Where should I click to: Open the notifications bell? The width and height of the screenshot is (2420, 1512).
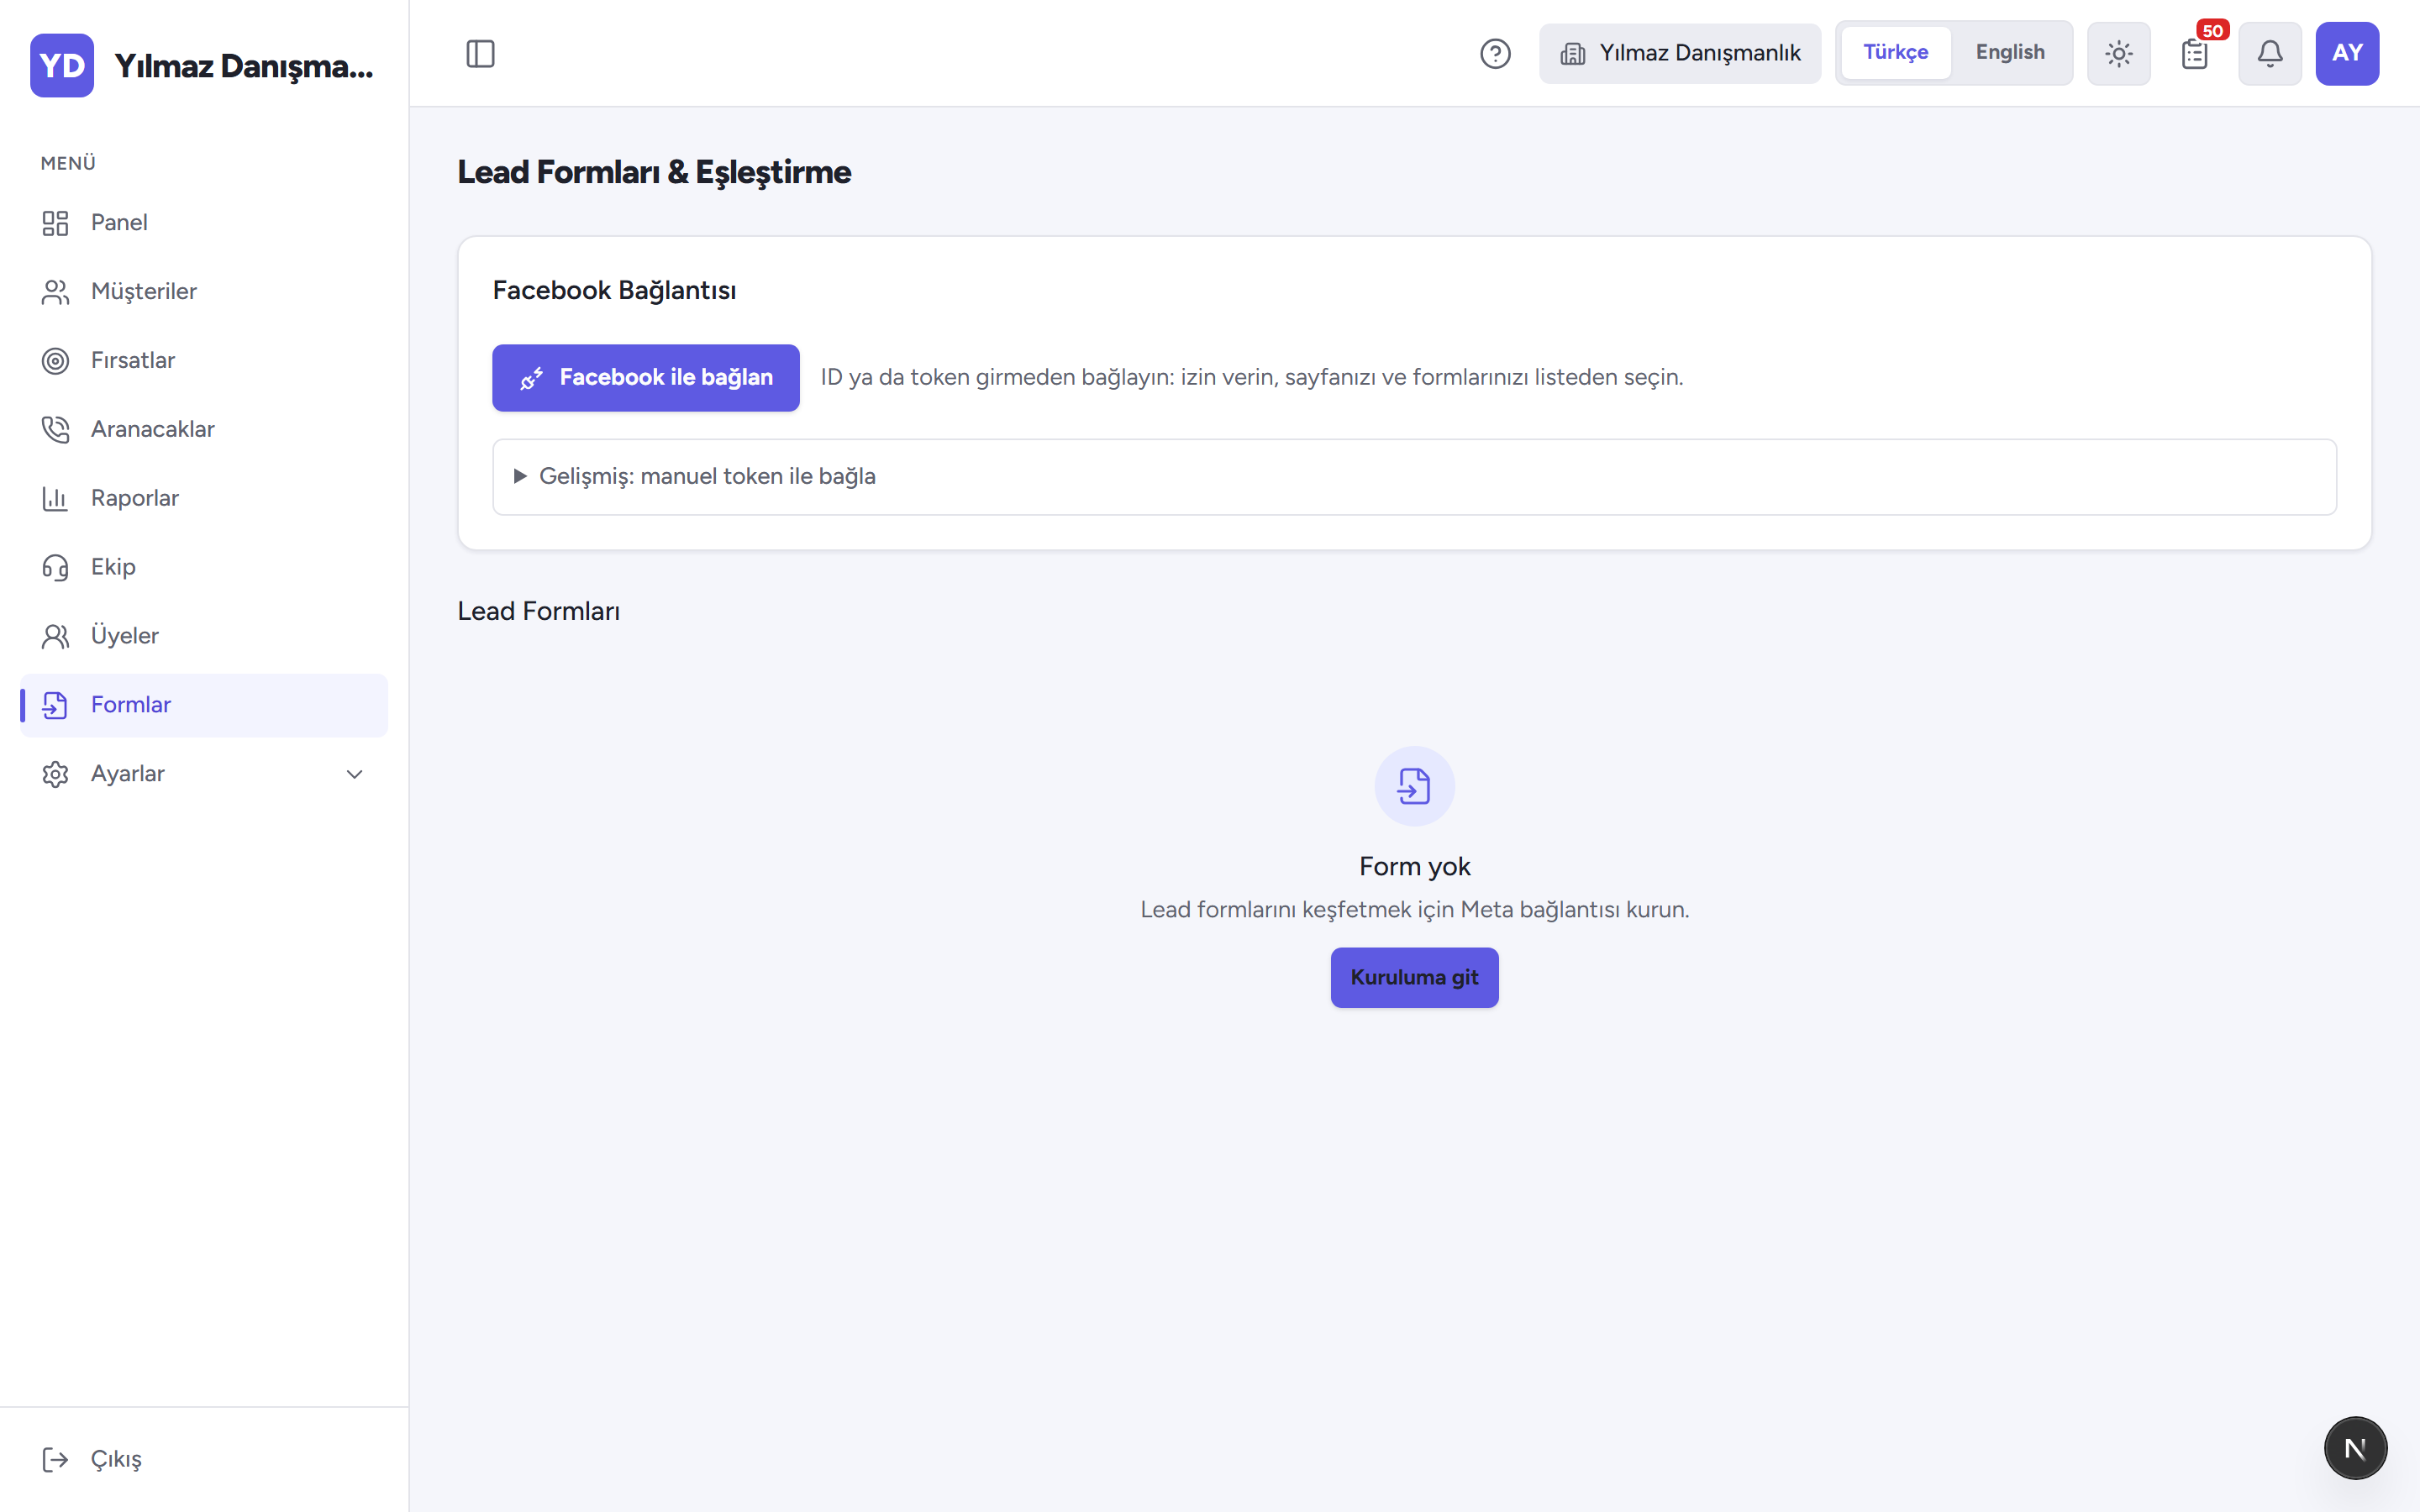tap(2270, 53)
